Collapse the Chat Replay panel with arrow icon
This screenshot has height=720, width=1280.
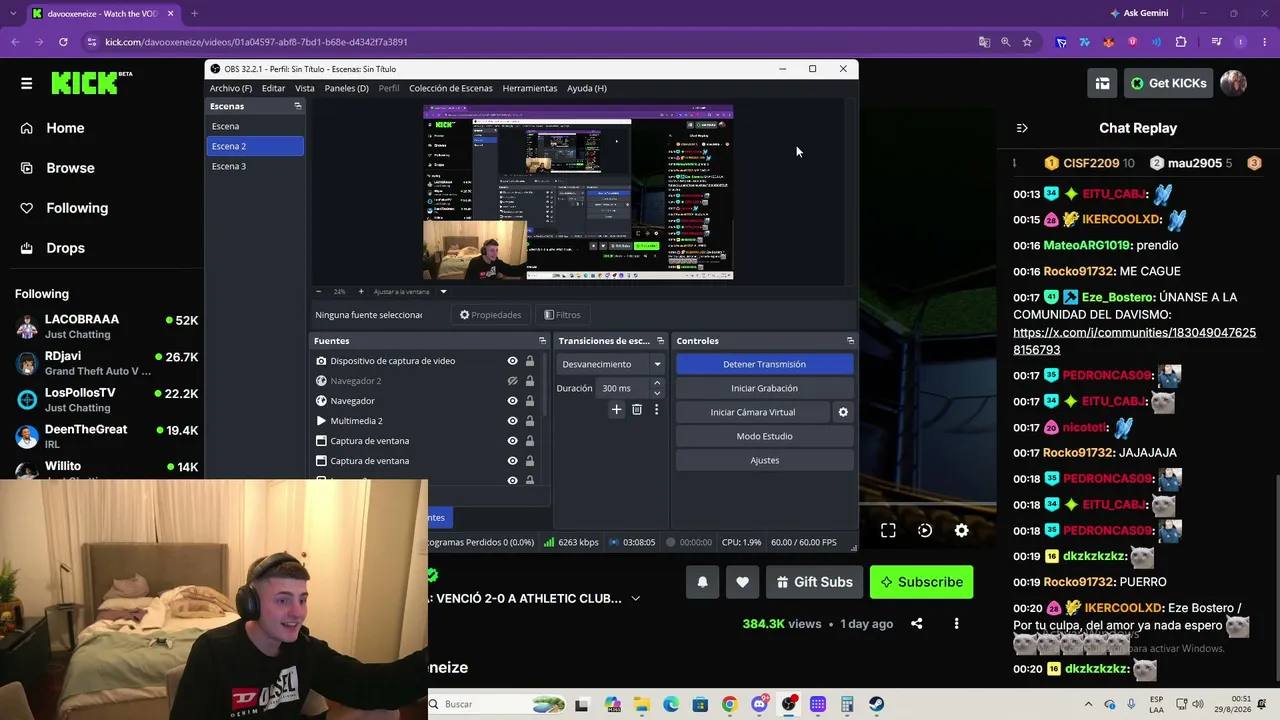click(1021, 128)
